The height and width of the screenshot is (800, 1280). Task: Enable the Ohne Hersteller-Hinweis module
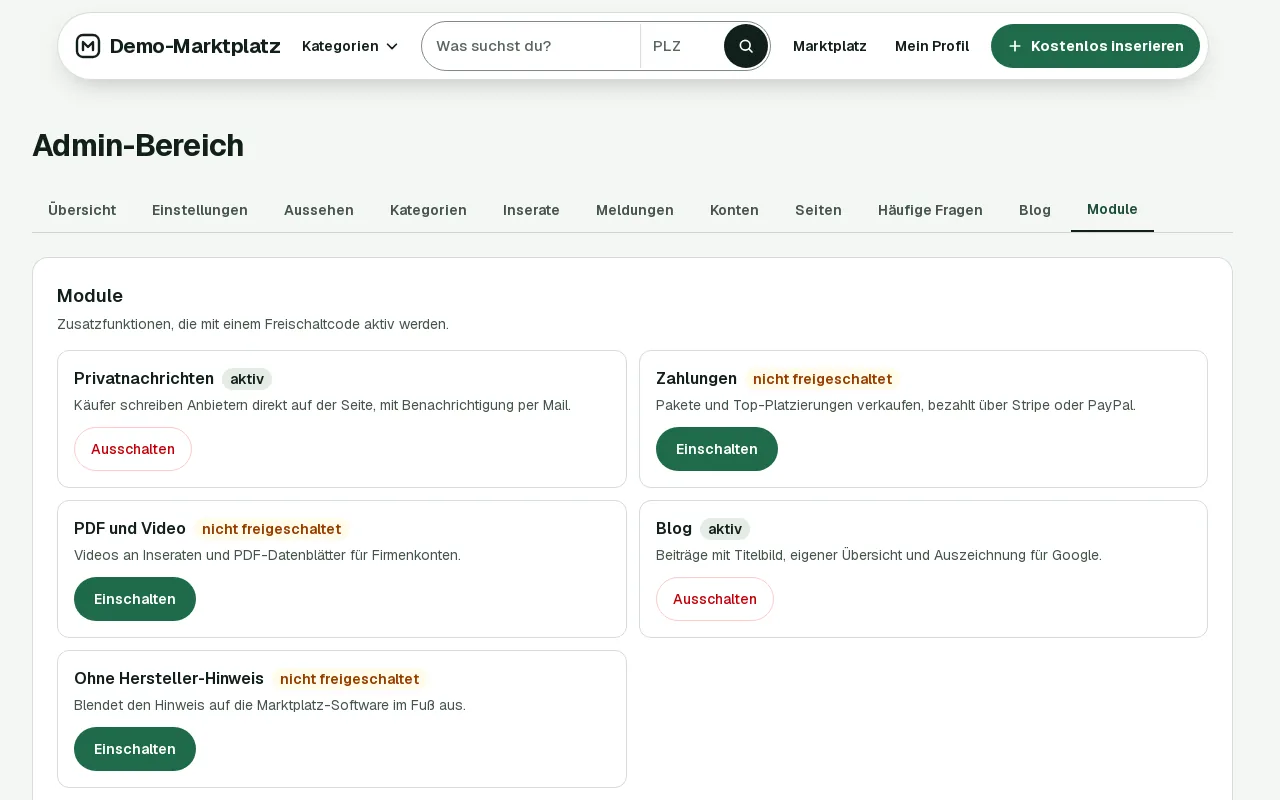point(135,749)
